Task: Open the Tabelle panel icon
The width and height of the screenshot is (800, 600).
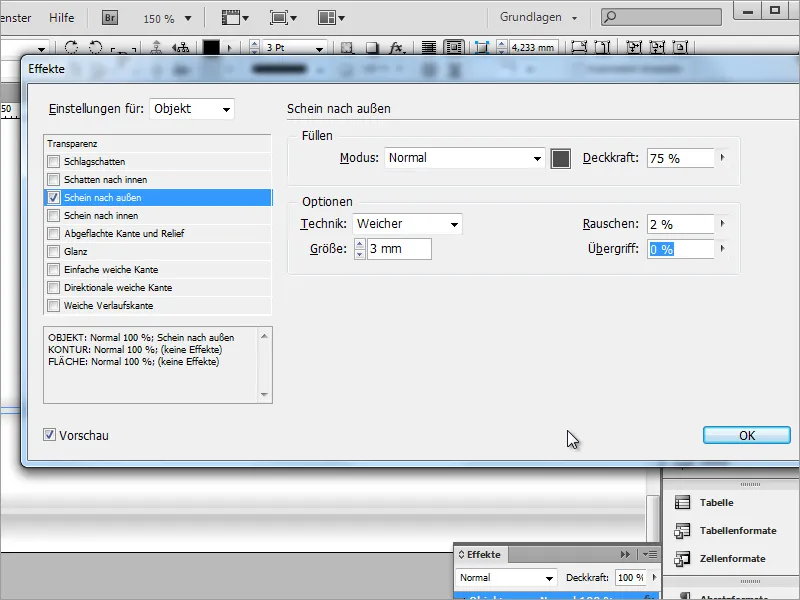Action: tap(682, 503)
